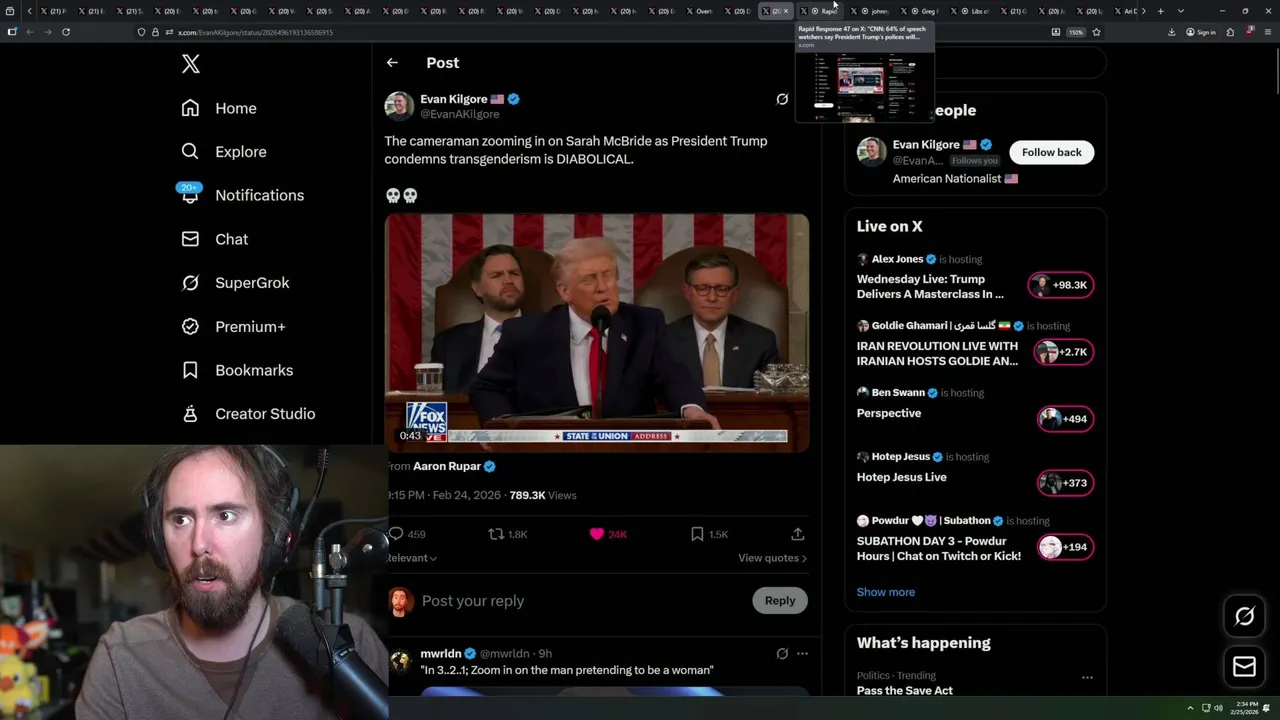Join Goldie Ghamari live with +2.7K listeners
The width and height of the screenshot is (1280, 720).
(x=1062, y=352)
